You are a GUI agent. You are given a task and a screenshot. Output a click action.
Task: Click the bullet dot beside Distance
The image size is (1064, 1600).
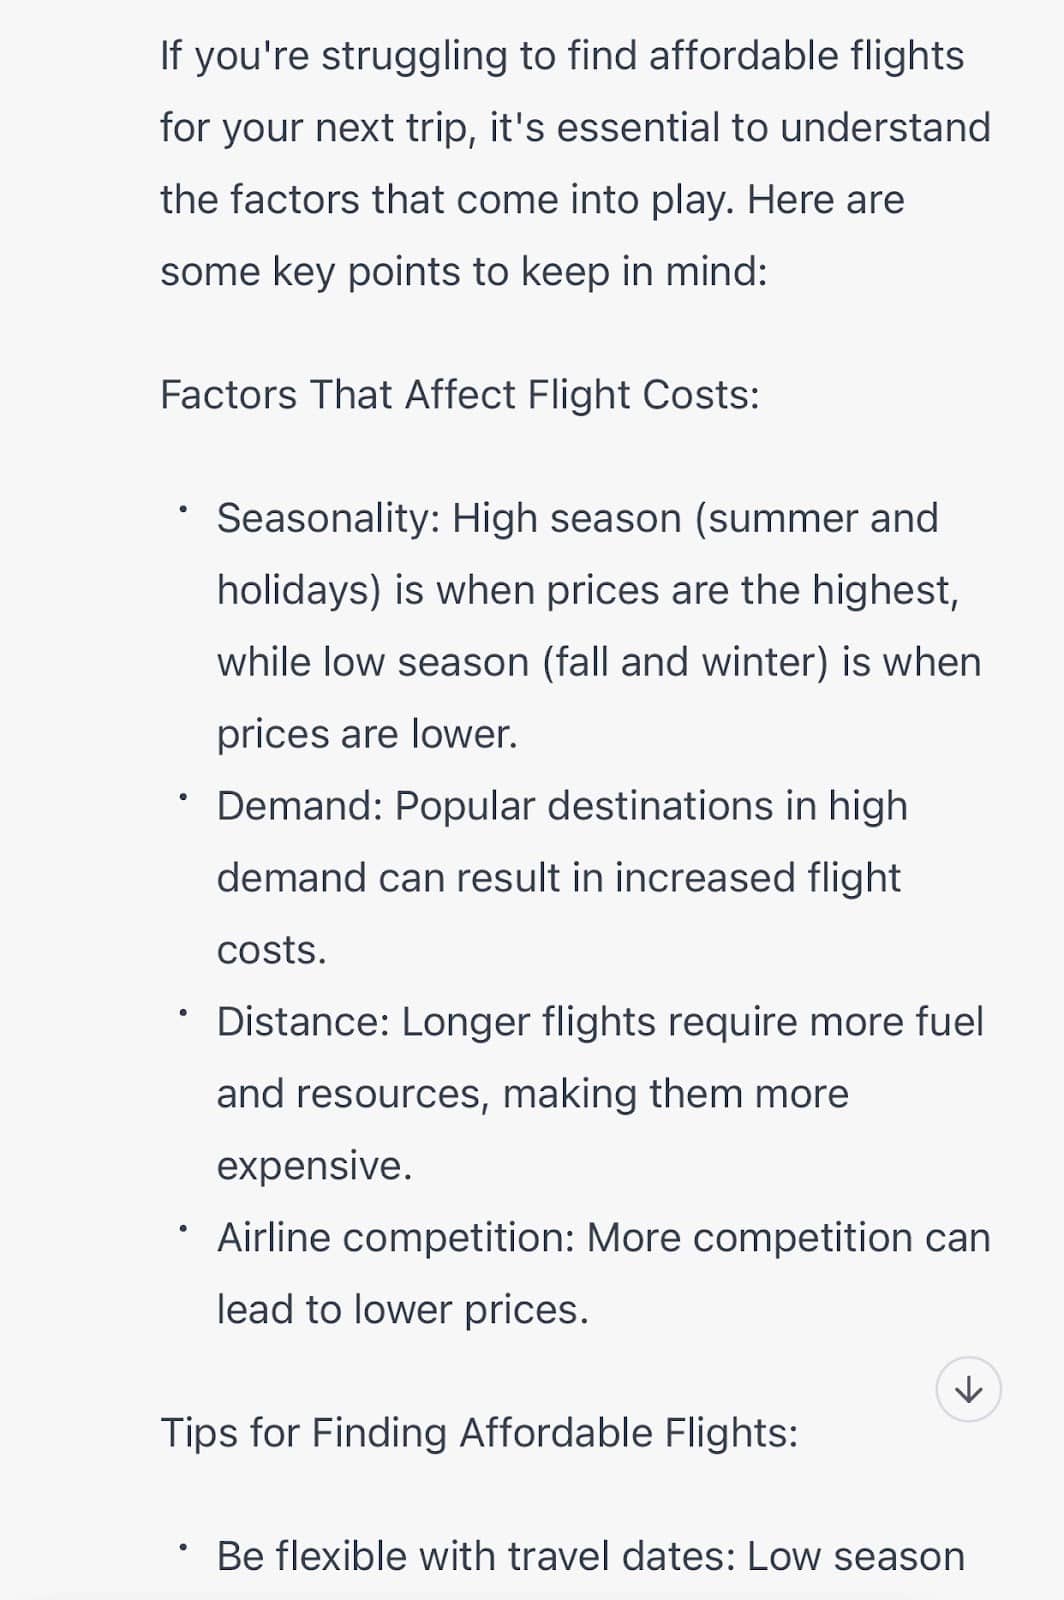pos(183,1014)
